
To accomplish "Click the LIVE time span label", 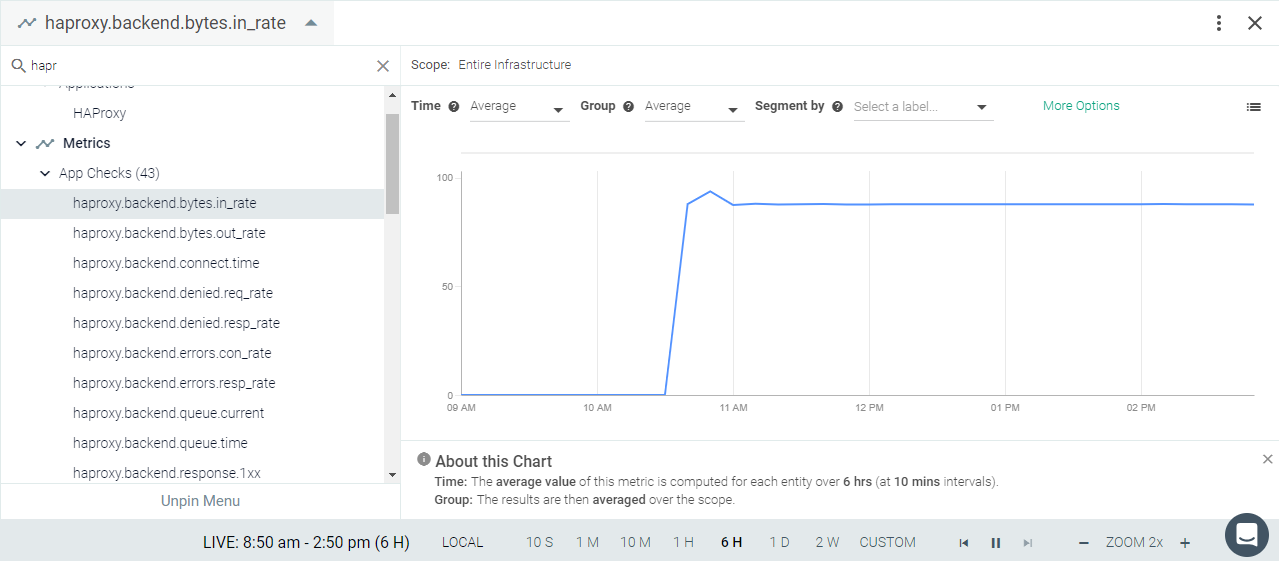I will pyautogui.click(x=306, y=542).
